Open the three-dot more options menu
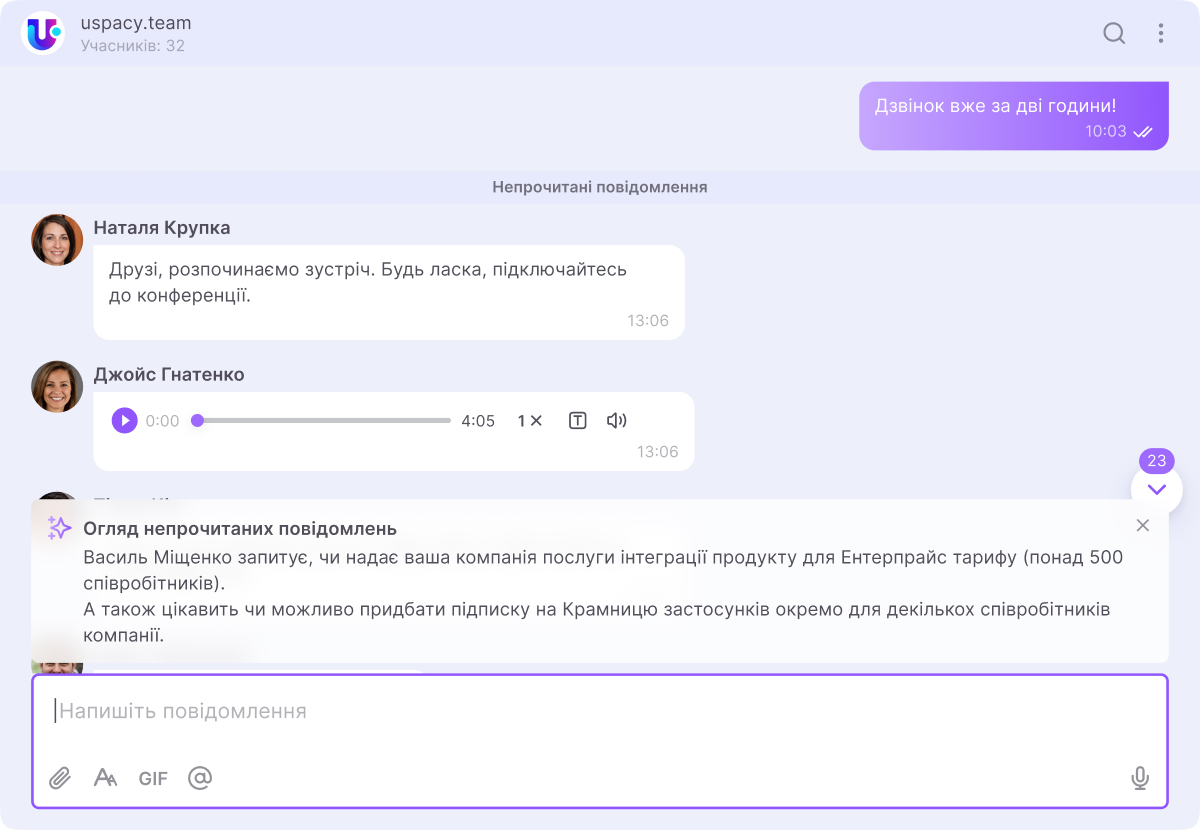Screen dimensions: 1200x830 tap(1161, 34)
